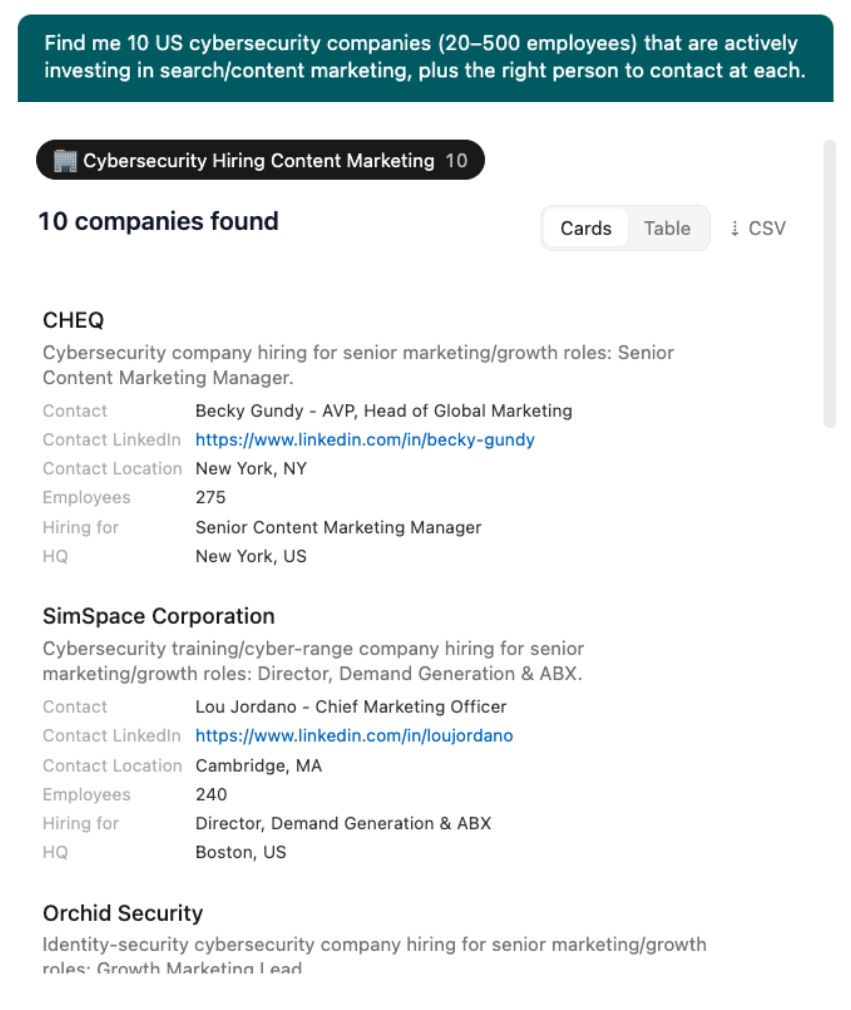851x1010 pixels.
Task: Open the Cybersecurity Hiring Content Marketing pill
Action: (260, 160)
